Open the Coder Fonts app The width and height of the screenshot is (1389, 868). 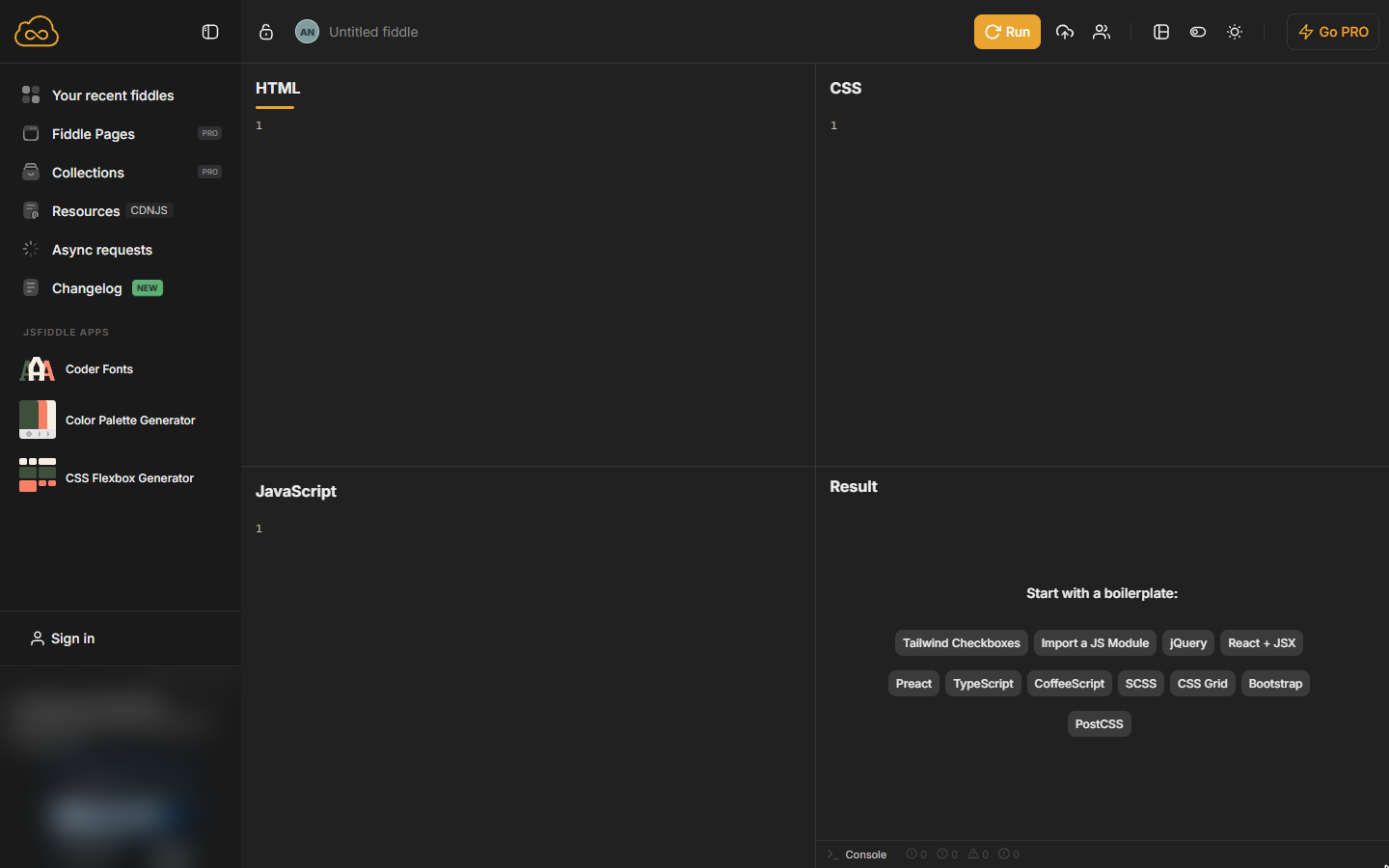point(76,369)
